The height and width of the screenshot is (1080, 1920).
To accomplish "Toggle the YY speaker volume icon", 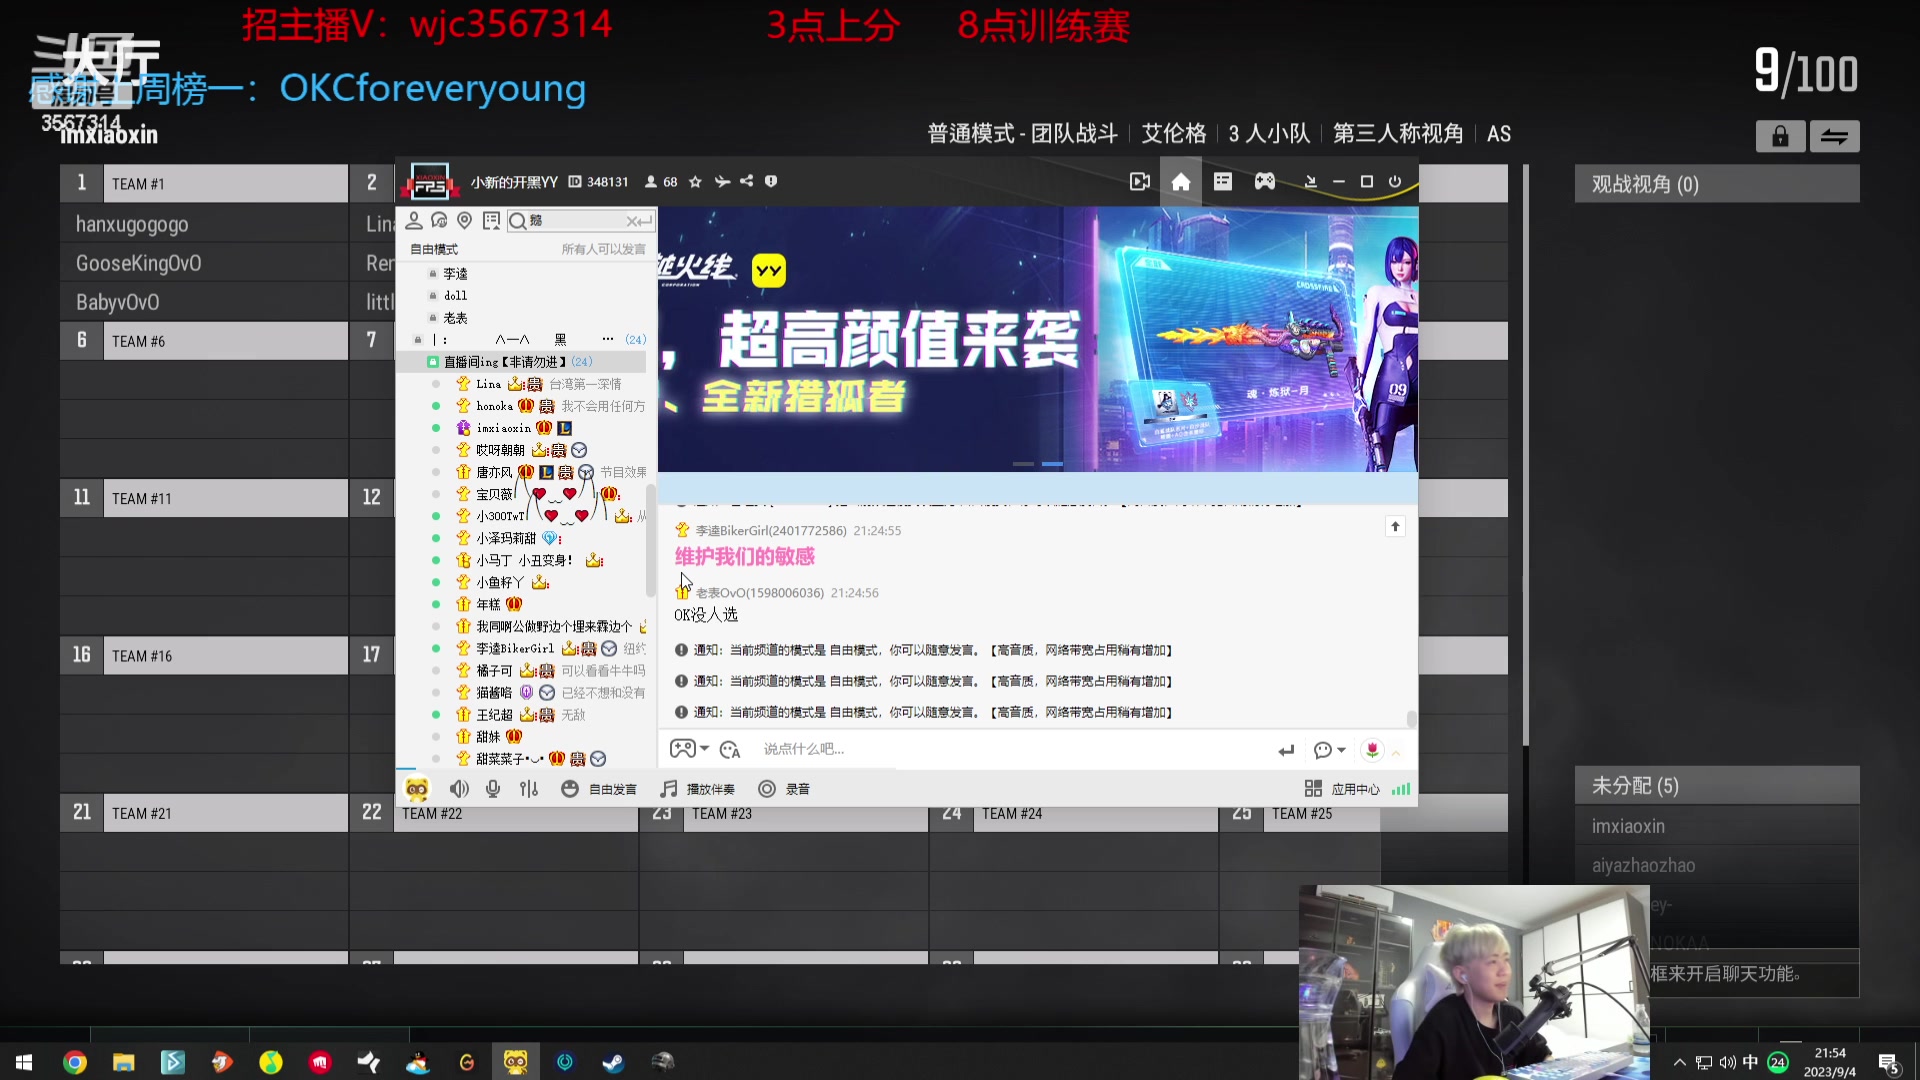I will click(x=459, y=789).
